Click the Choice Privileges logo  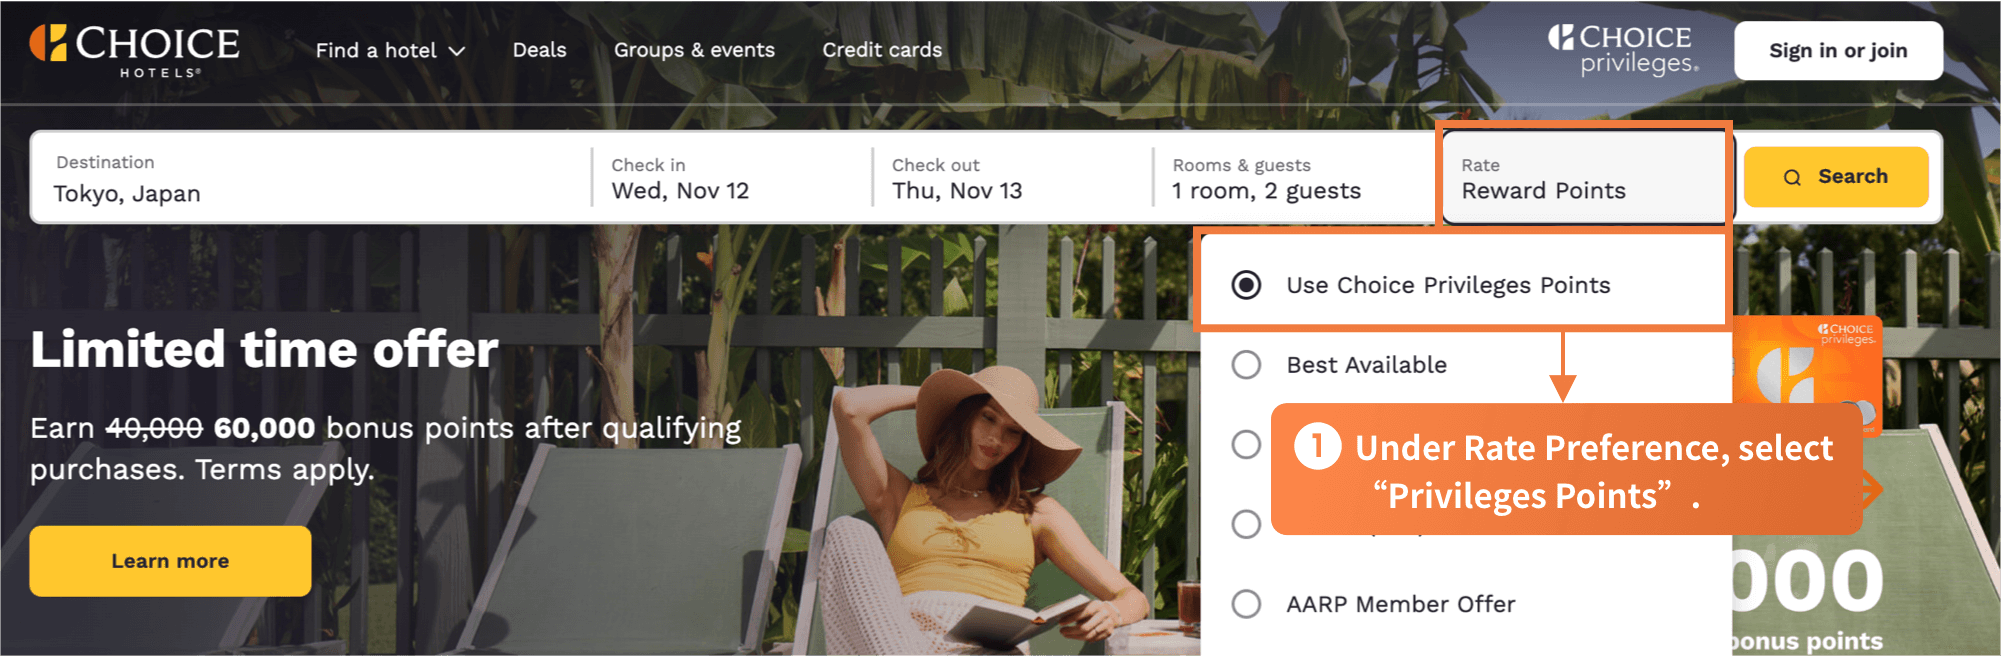(1623, 50)
